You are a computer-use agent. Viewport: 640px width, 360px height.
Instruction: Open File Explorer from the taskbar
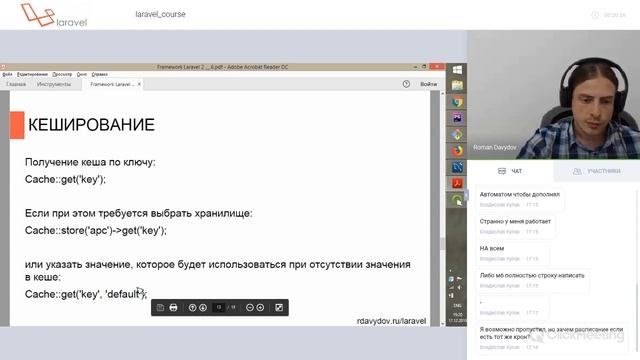(457, 86)
